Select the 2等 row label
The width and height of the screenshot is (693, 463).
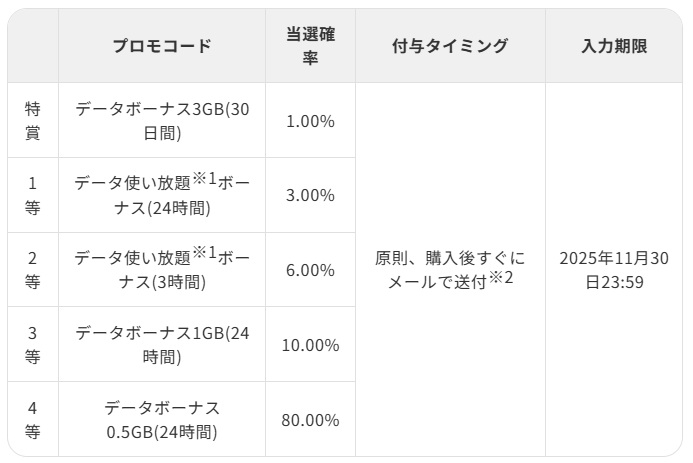click(x=33, y=270)
